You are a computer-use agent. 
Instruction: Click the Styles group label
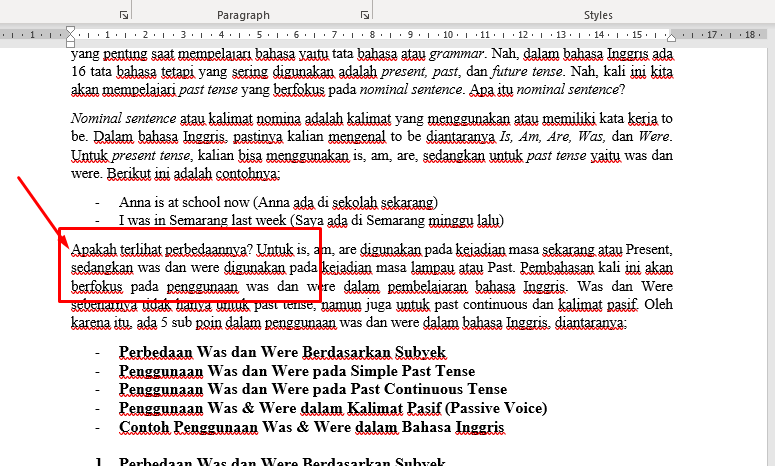click(598, 16)
